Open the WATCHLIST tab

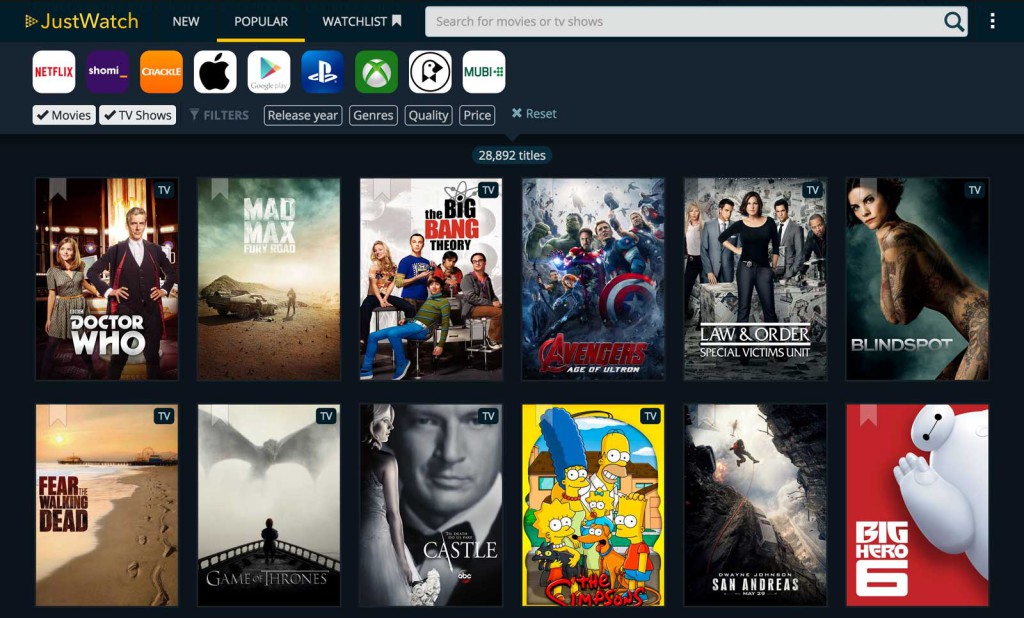362,22
